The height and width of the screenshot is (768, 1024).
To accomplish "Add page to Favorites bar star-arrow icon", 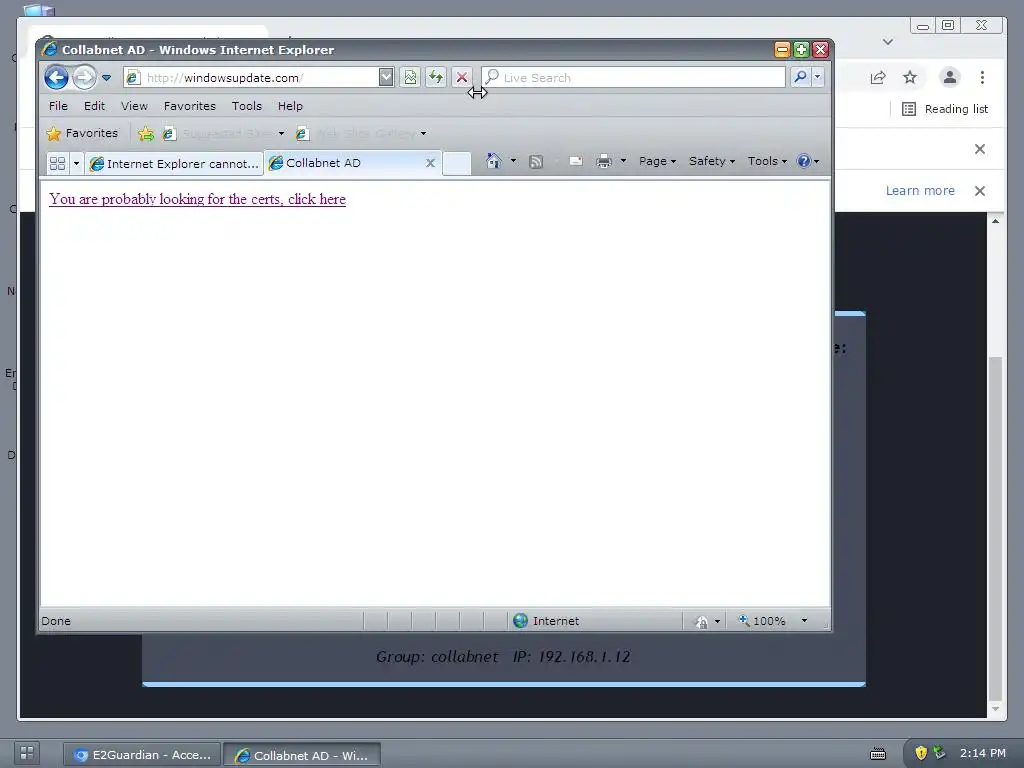I will point(146,134).
